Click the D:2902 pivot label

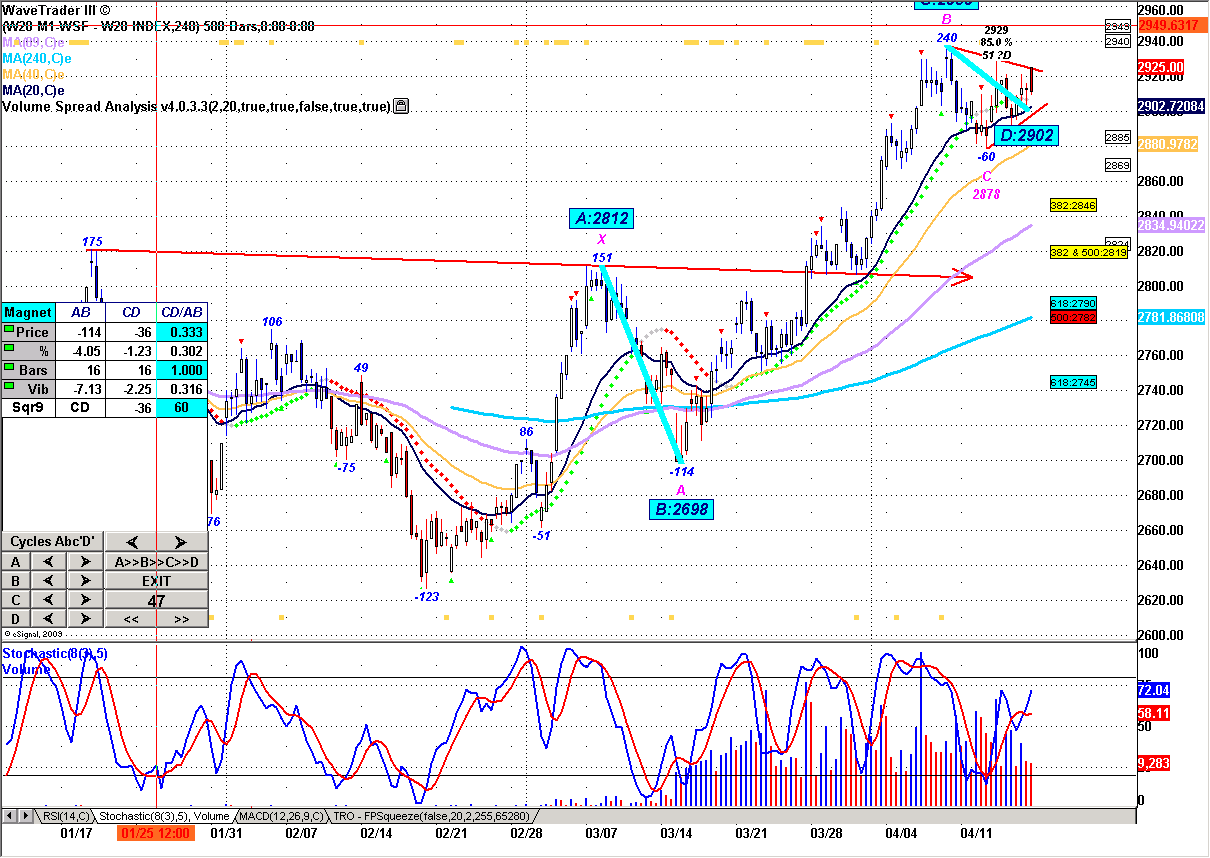click(1026, 135)
